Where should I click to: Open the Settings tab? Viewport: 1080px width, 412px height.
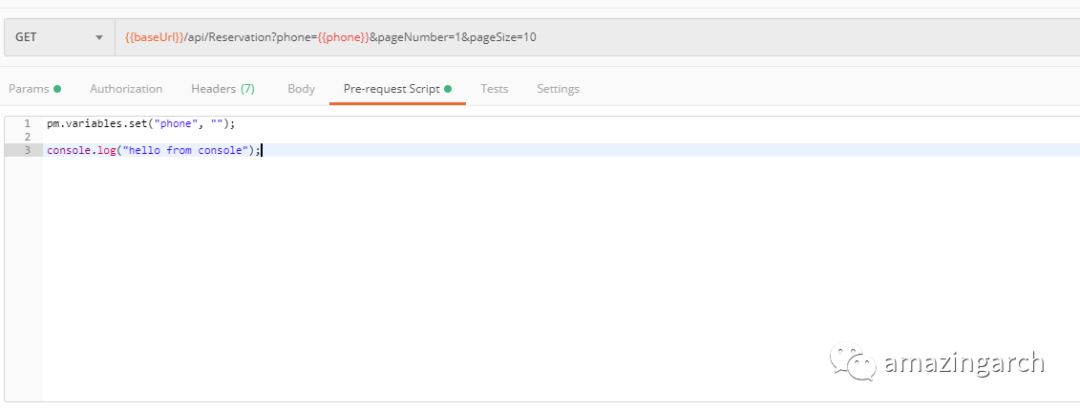coord(558,89)
